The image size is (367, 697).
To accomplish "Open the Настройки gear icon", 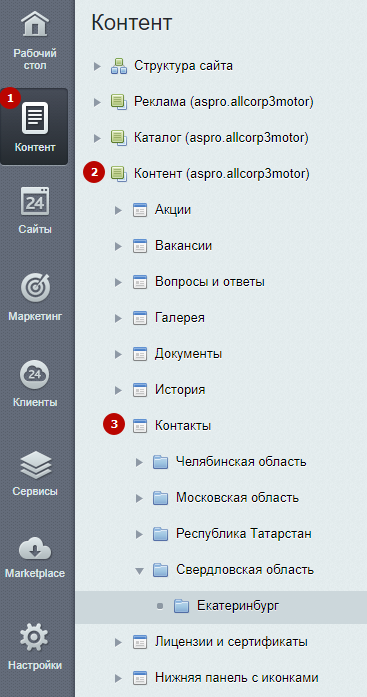I will coord(35,637).
